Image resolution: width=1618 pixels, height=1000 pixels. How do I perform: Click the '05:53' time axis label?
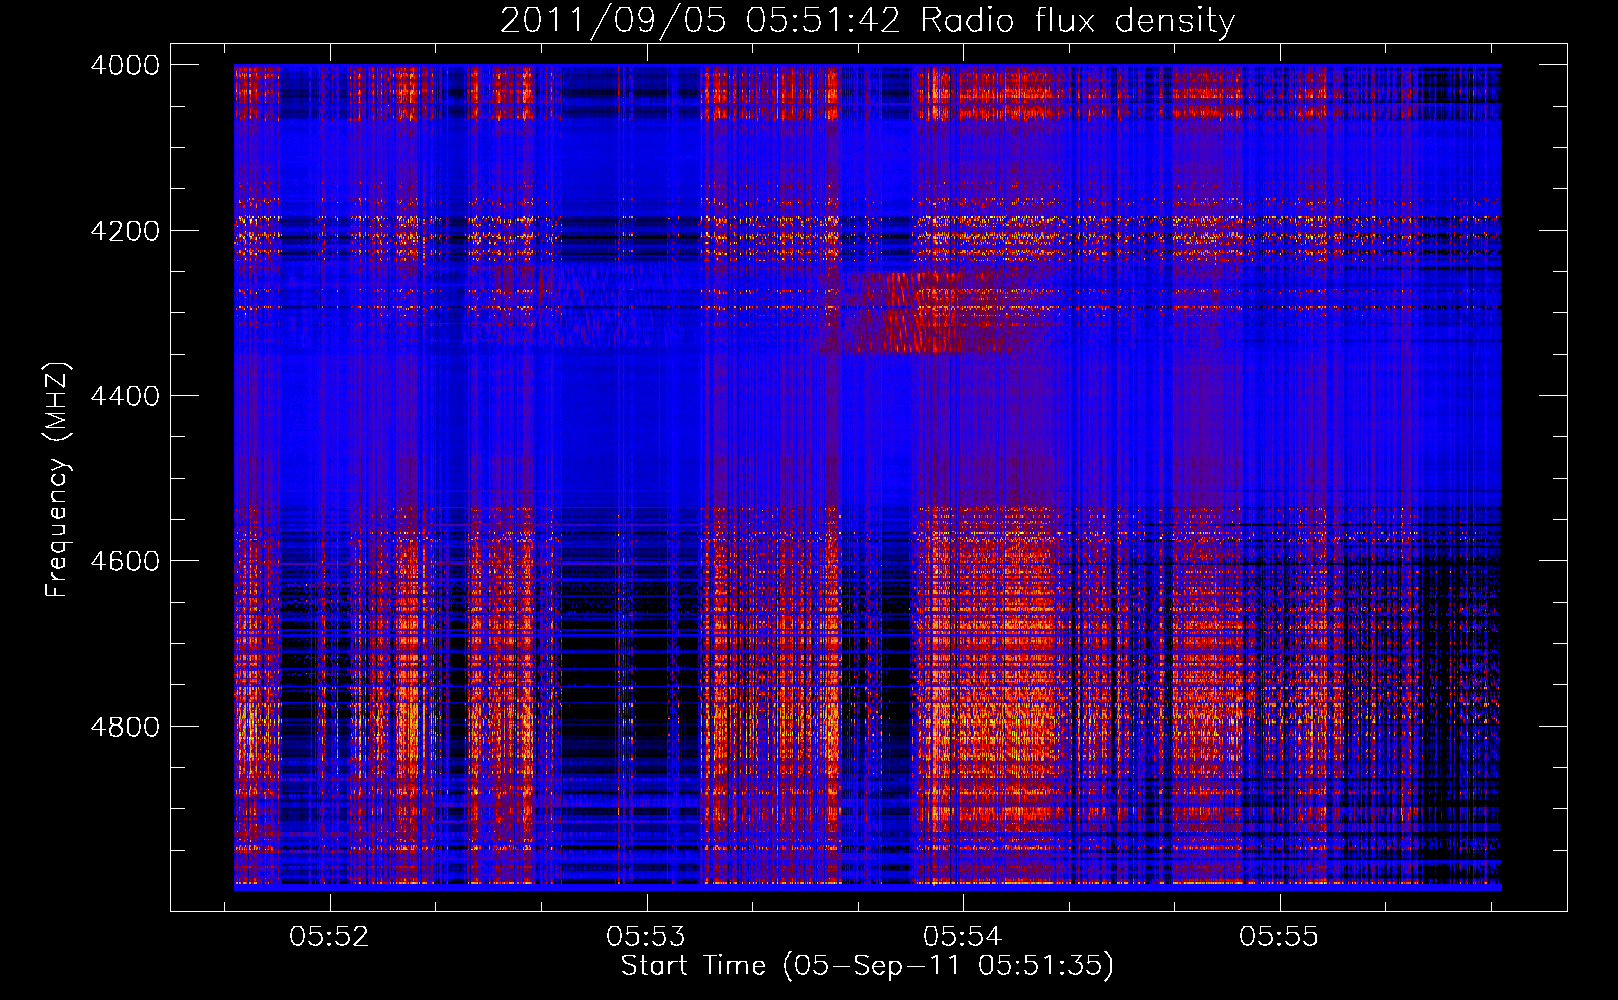[x=646, y=937]
